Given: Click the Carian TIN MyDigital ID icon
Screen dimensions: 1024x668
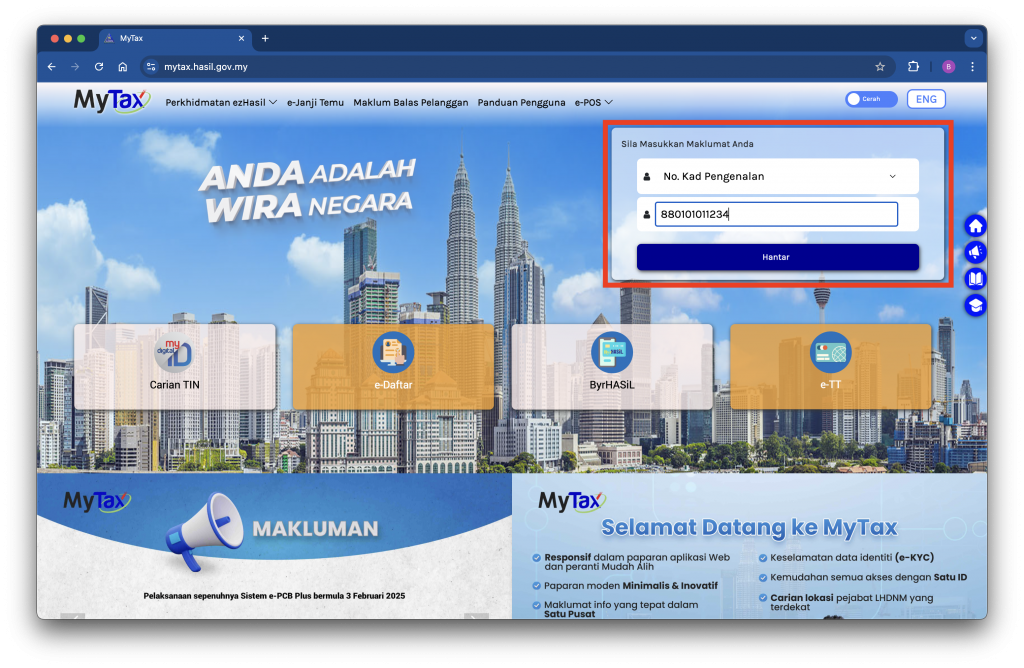Looking at the screenshot, I should pyautogui.click(x=174, y=353).
